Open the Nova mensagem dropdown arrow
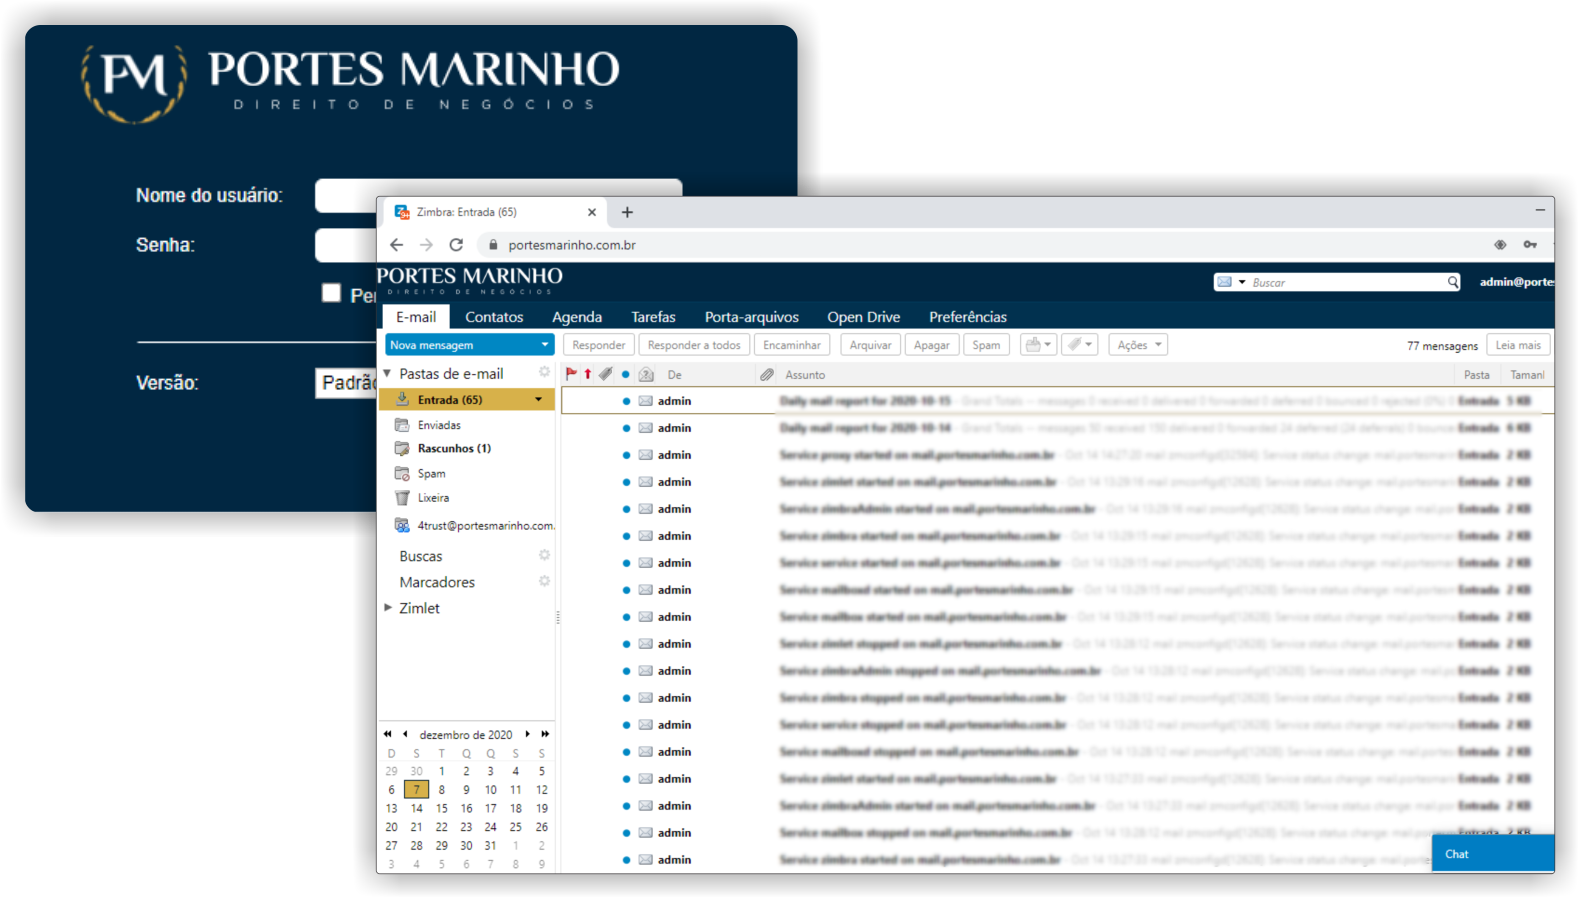 [x=545, y=345]
